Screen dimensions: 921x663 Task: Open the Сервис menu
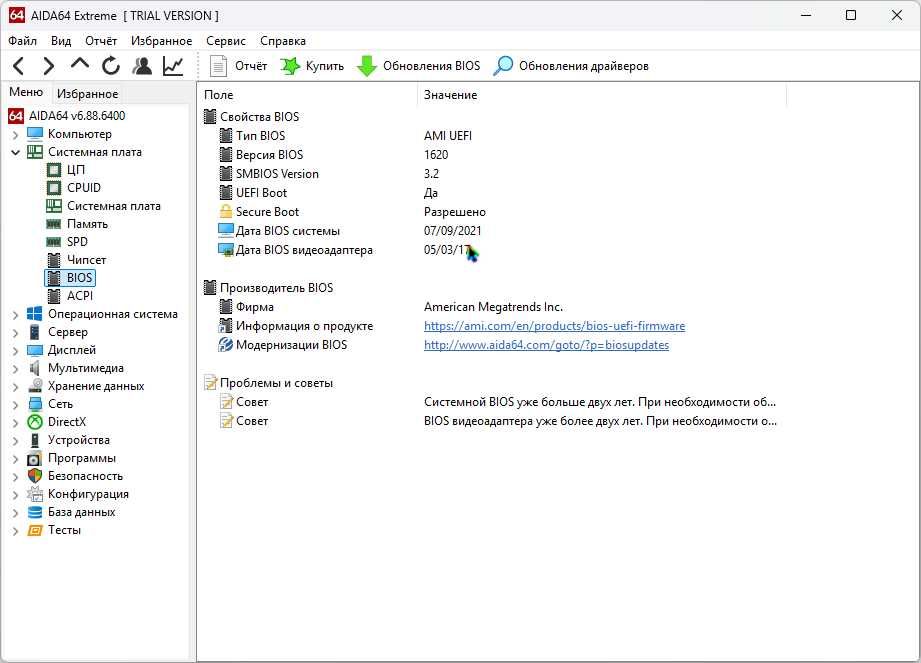[226, 41]
